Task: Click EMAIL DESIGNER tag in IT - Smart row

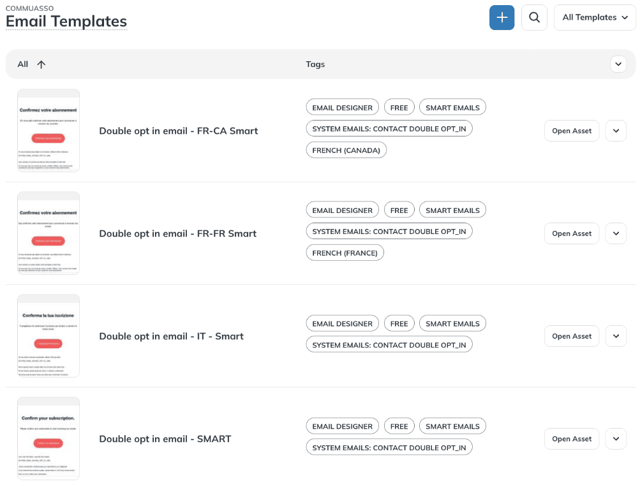Action: 342,324
